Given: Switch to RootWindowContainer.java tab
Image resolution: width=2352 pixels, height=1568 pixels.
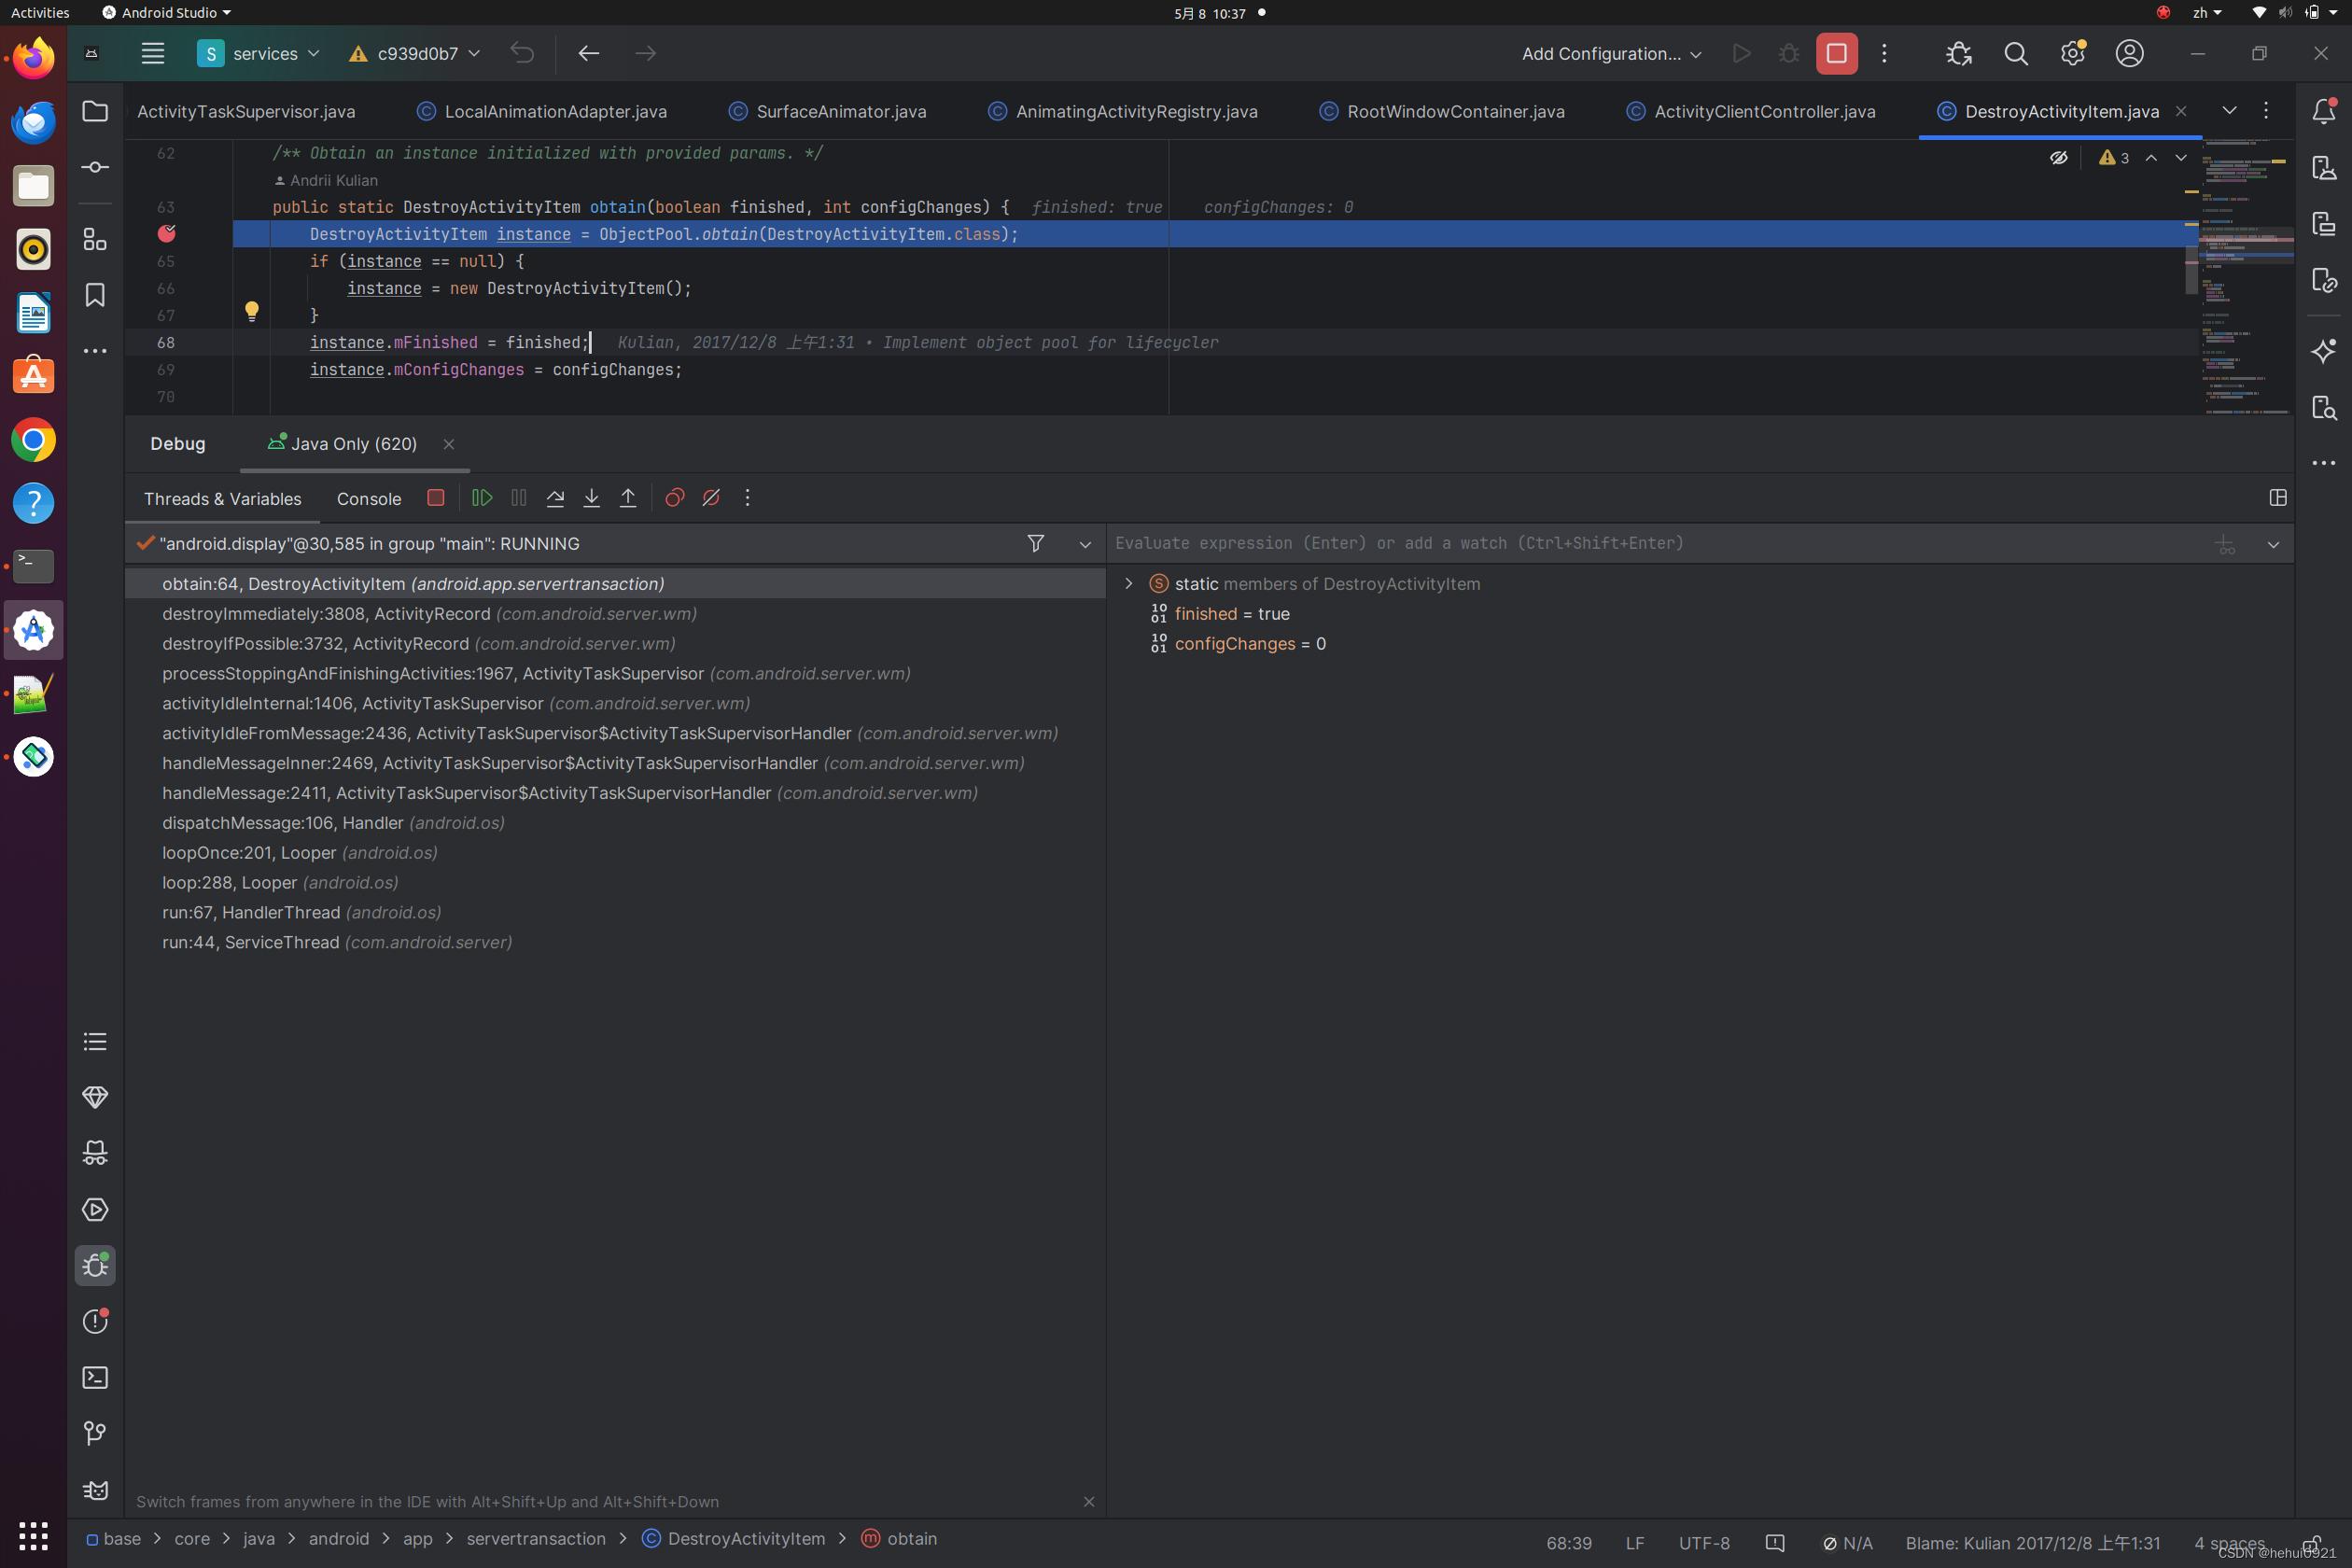Looking at the screenshot, I should pos(1442,111).
